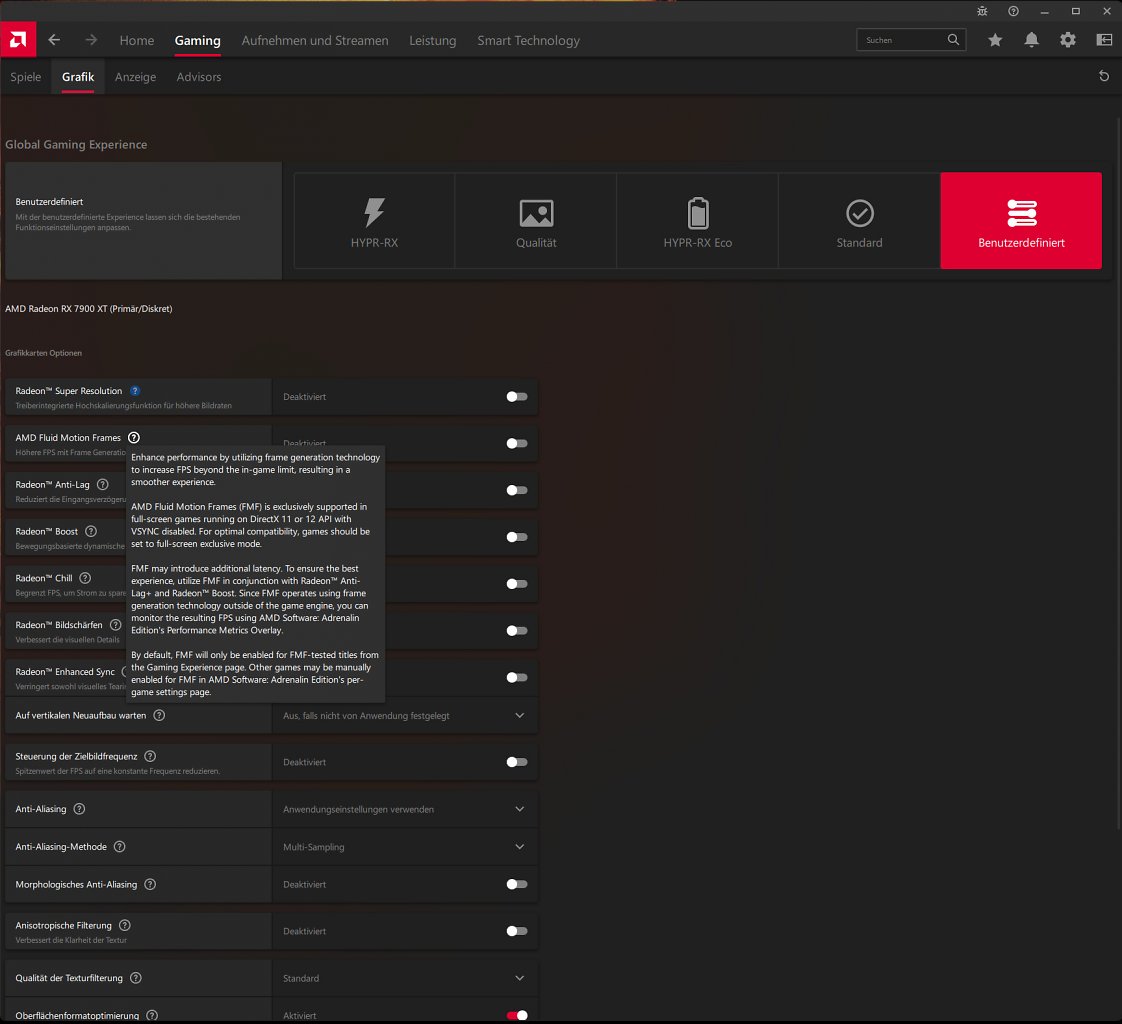Viewport: 1122px width, 1024px height.
Task: Select the Grafik sub-tab
Action: pos(78,77)
